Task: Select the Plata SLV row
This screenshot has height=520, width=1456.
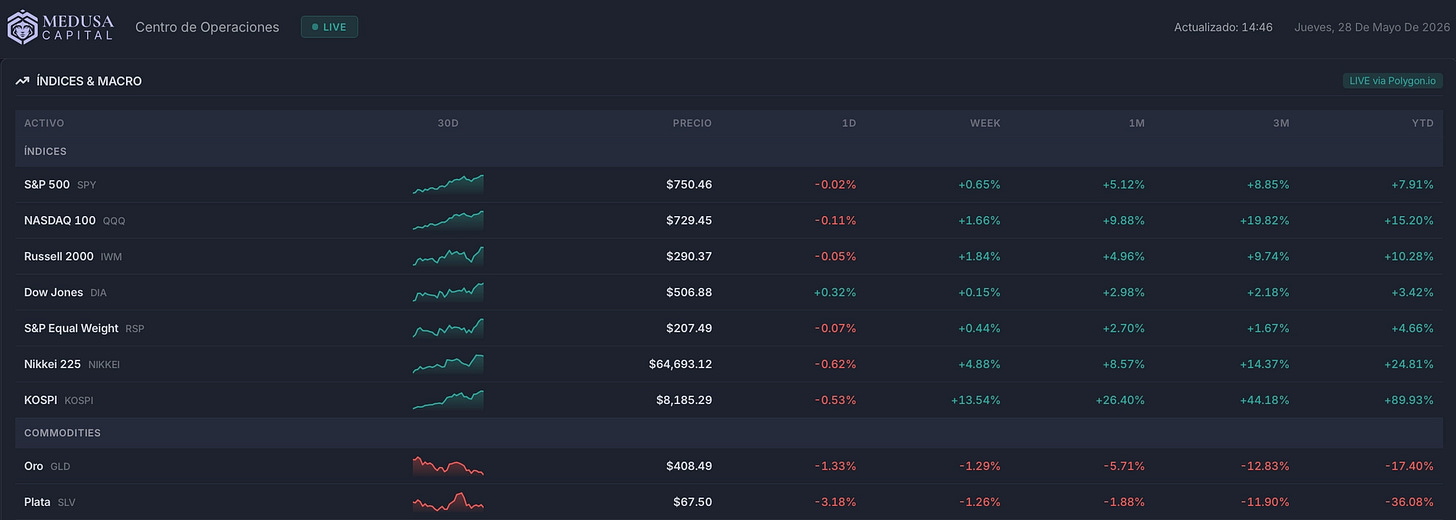Action: [729, 502]
